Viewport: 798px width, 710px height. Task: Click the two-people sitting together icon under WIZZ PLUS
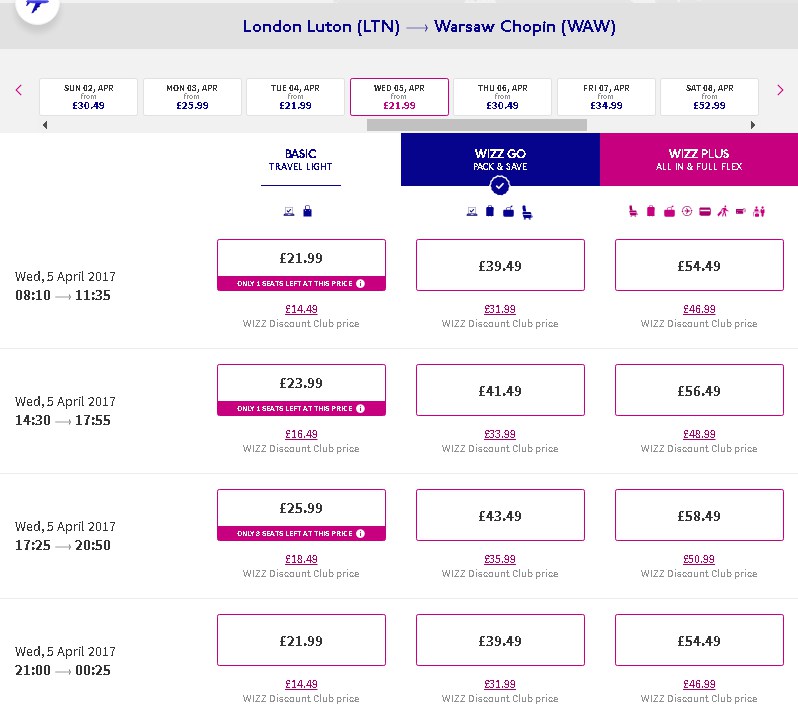pyautogui.click(x=759, y=211)
